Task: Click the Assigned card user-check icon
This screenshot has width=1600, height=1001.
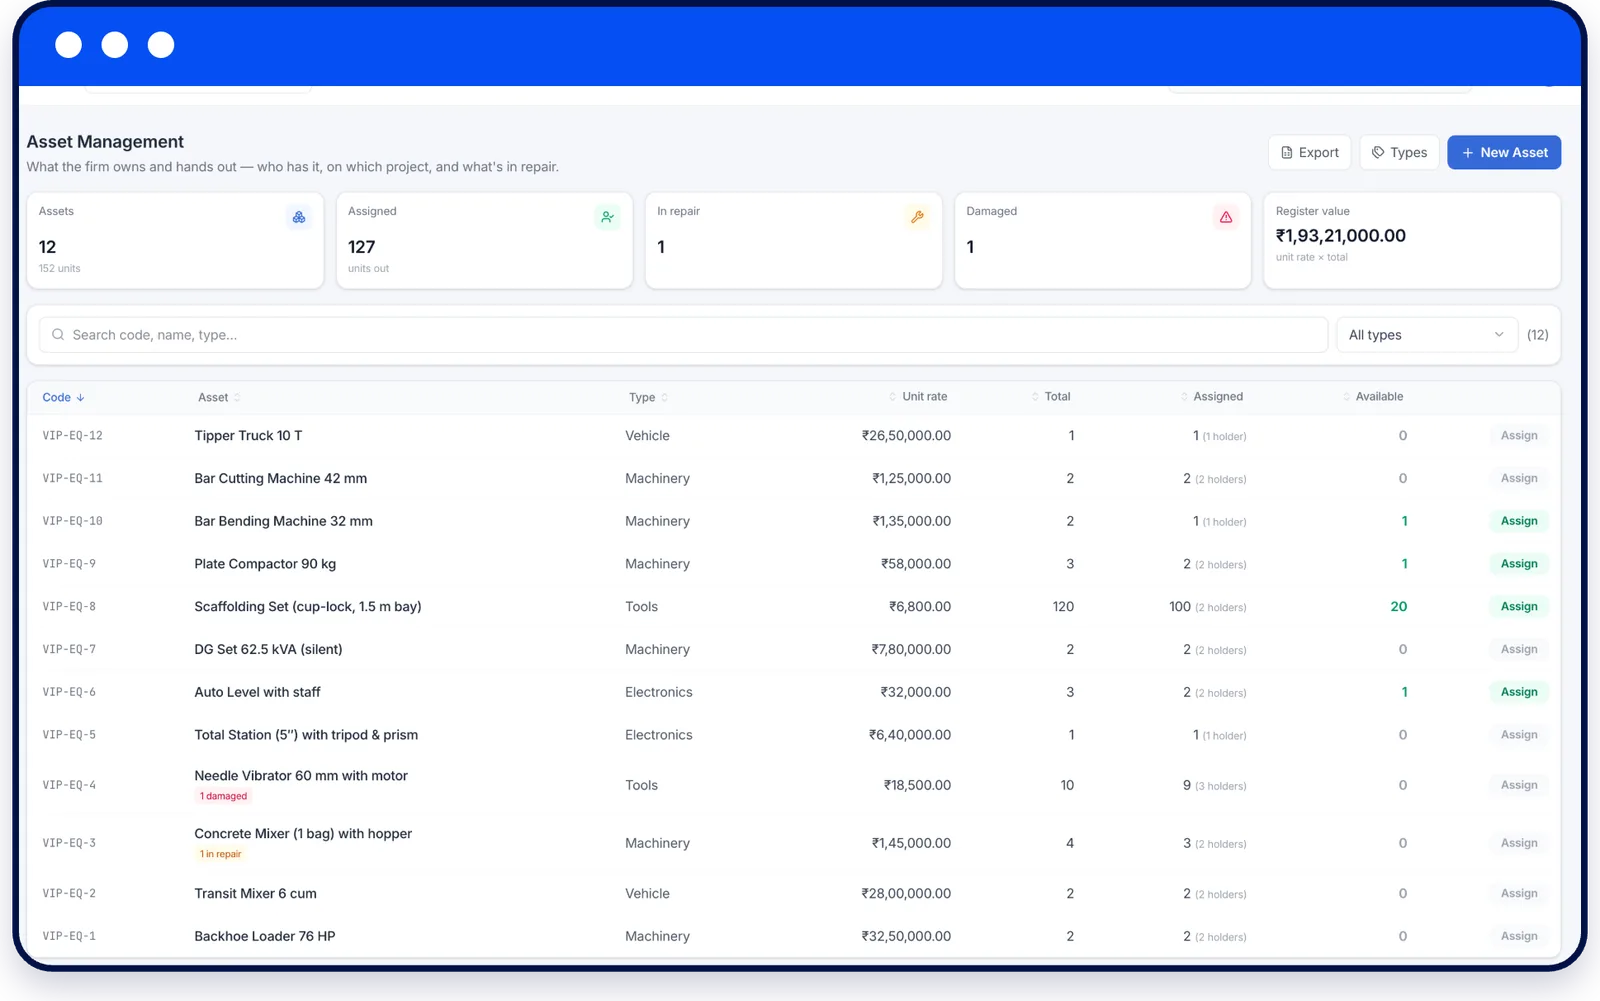Action: (607, 217)
